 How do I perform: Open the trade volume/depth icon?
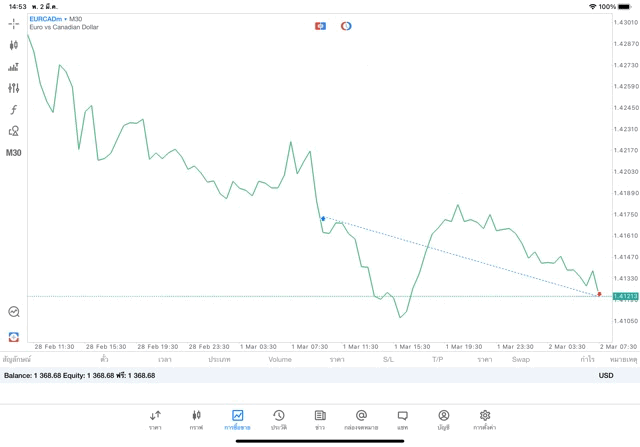[14, 67]
